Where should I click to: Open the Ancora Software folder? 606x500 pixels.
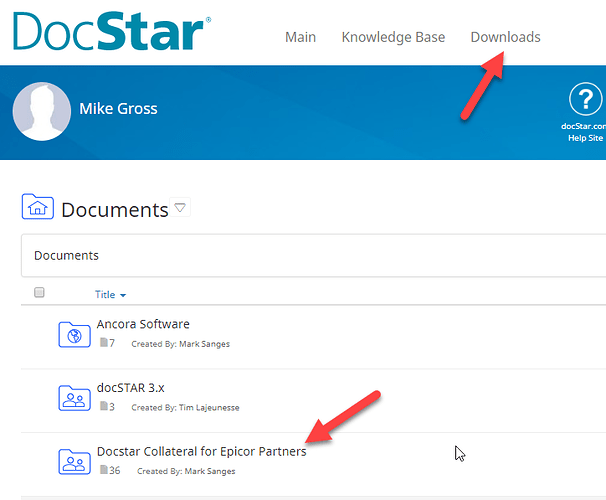point(143,324)
